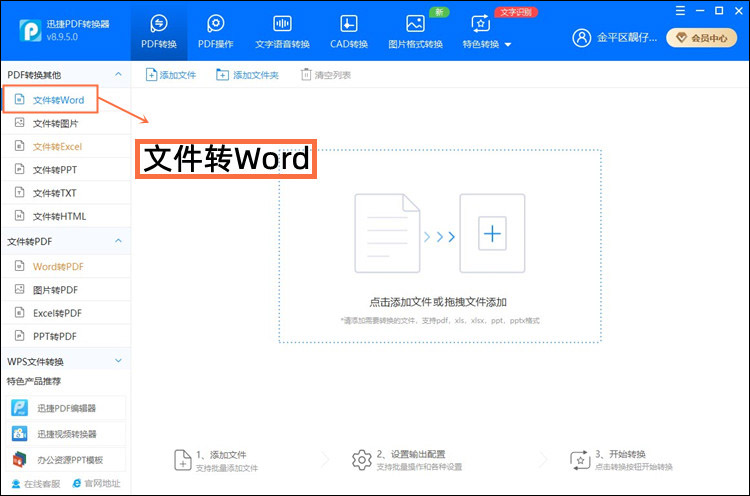Expand the 特色转换 dropdown arrow
This screenshot has width=750, height=496.
508,45
